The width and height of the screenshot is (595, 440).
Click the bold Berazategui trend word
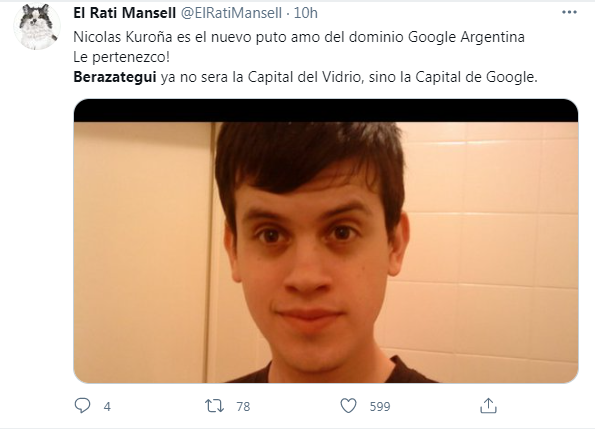point(115,77)
